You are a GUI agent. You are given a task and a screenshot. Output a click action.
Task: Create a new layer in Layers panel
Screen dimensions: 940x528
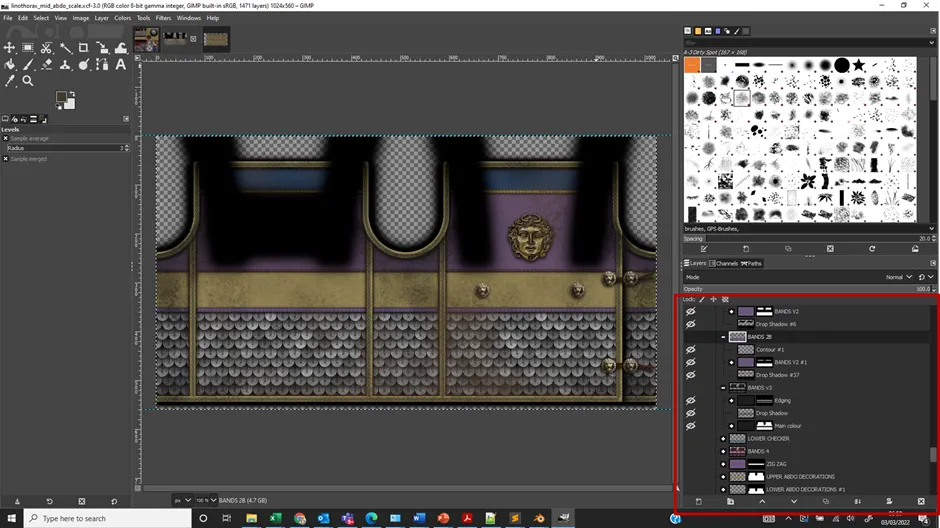coord(698,502)
